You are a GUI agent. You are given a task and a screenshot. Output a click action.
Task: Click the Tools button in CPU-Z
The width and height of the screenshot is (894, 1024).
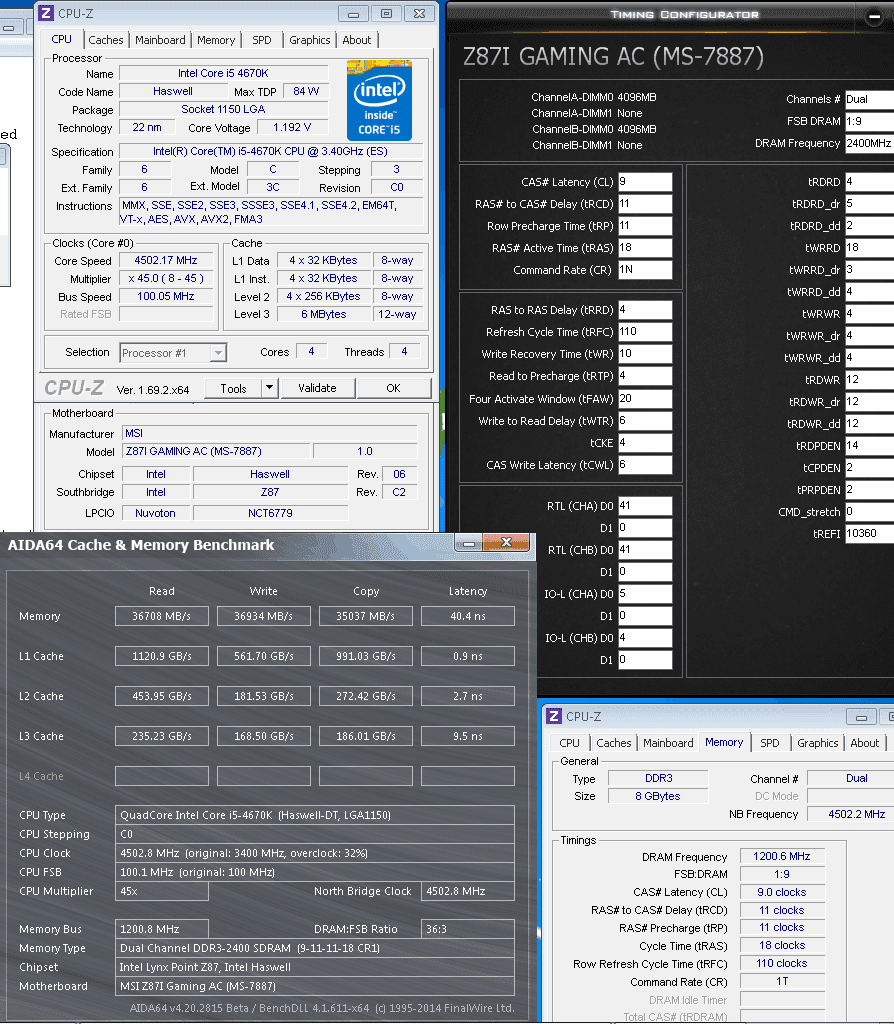pyautogui.click(x=233, y=388)
